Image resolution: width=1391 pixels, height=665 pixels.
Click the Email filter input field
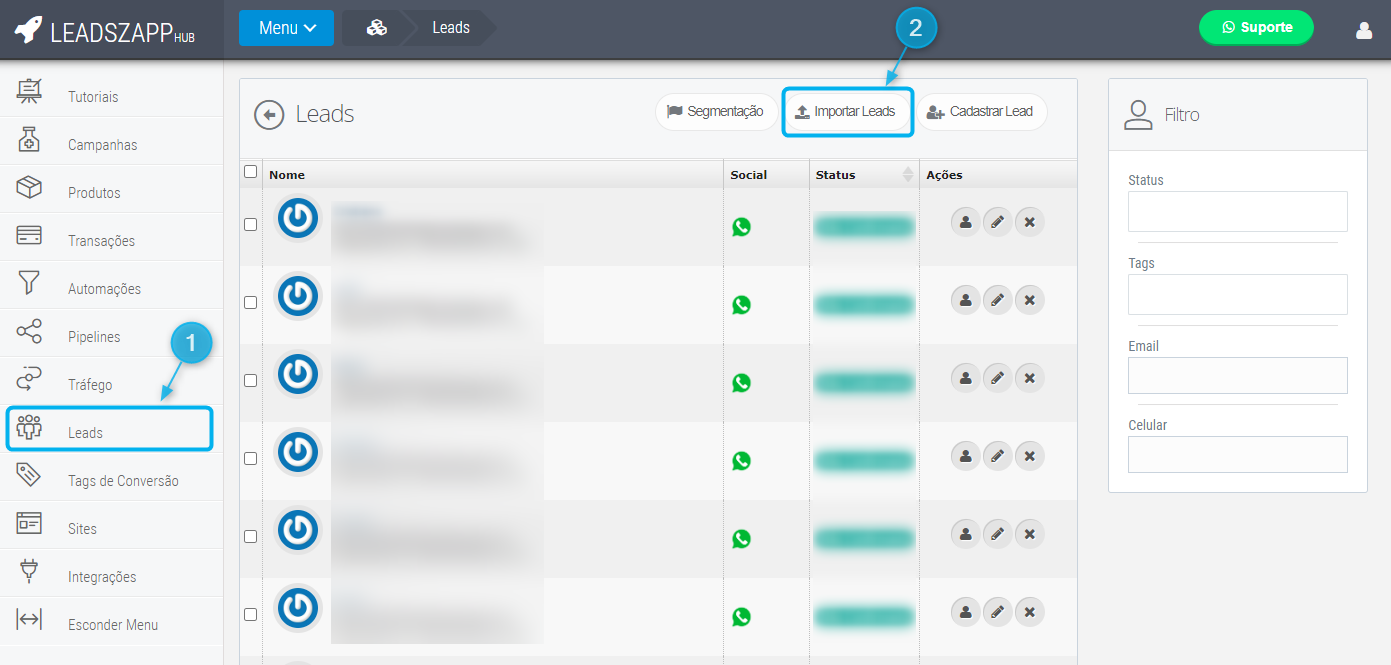click(x=1237, y=376)
